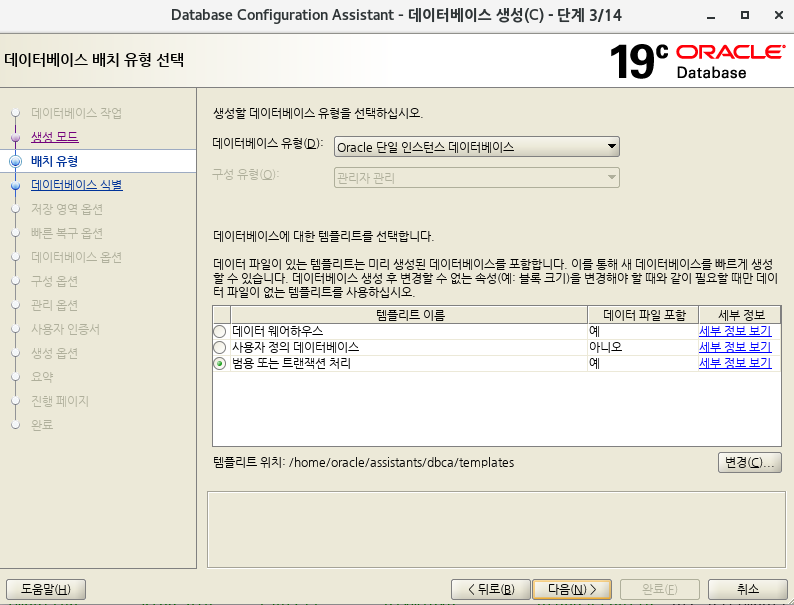Close the Database Configuration Assistant window

779,15
